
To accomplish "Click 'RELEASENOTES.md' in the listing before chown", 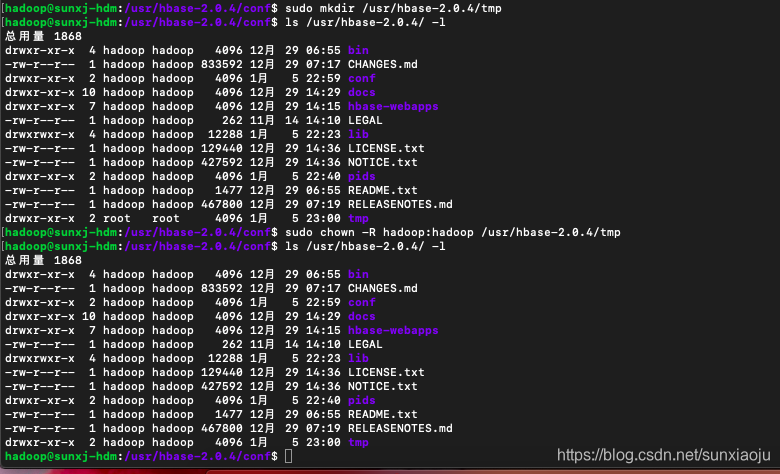I will (x=400, y=204).
